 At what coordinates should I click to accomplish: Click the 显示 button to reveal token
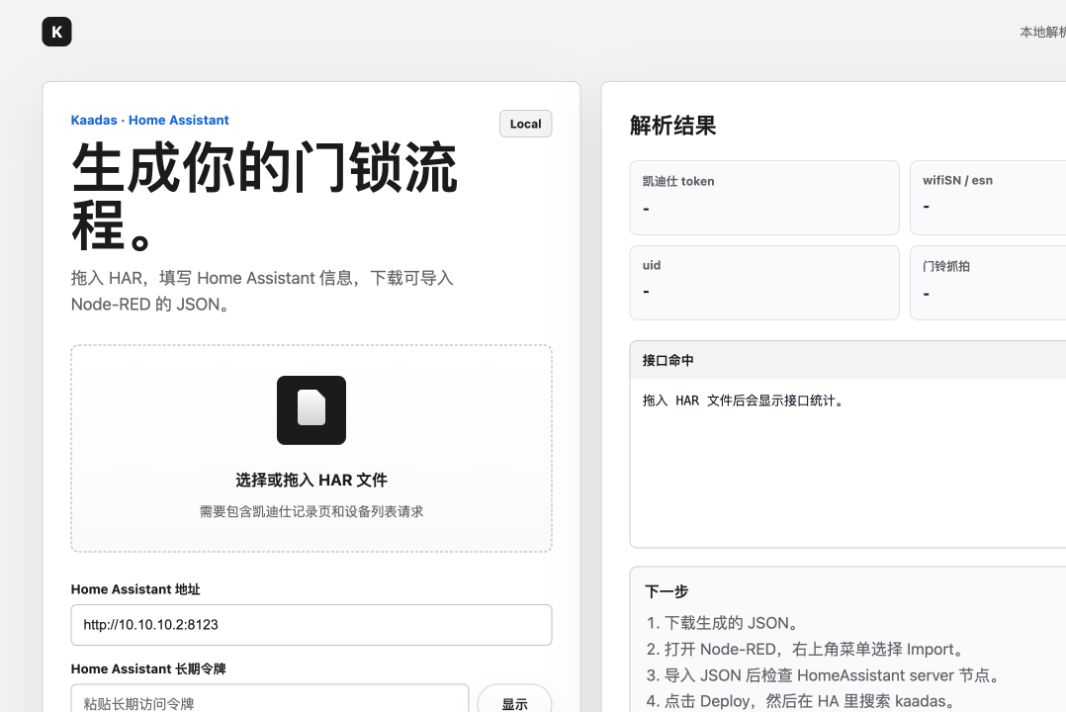[515, 700]
